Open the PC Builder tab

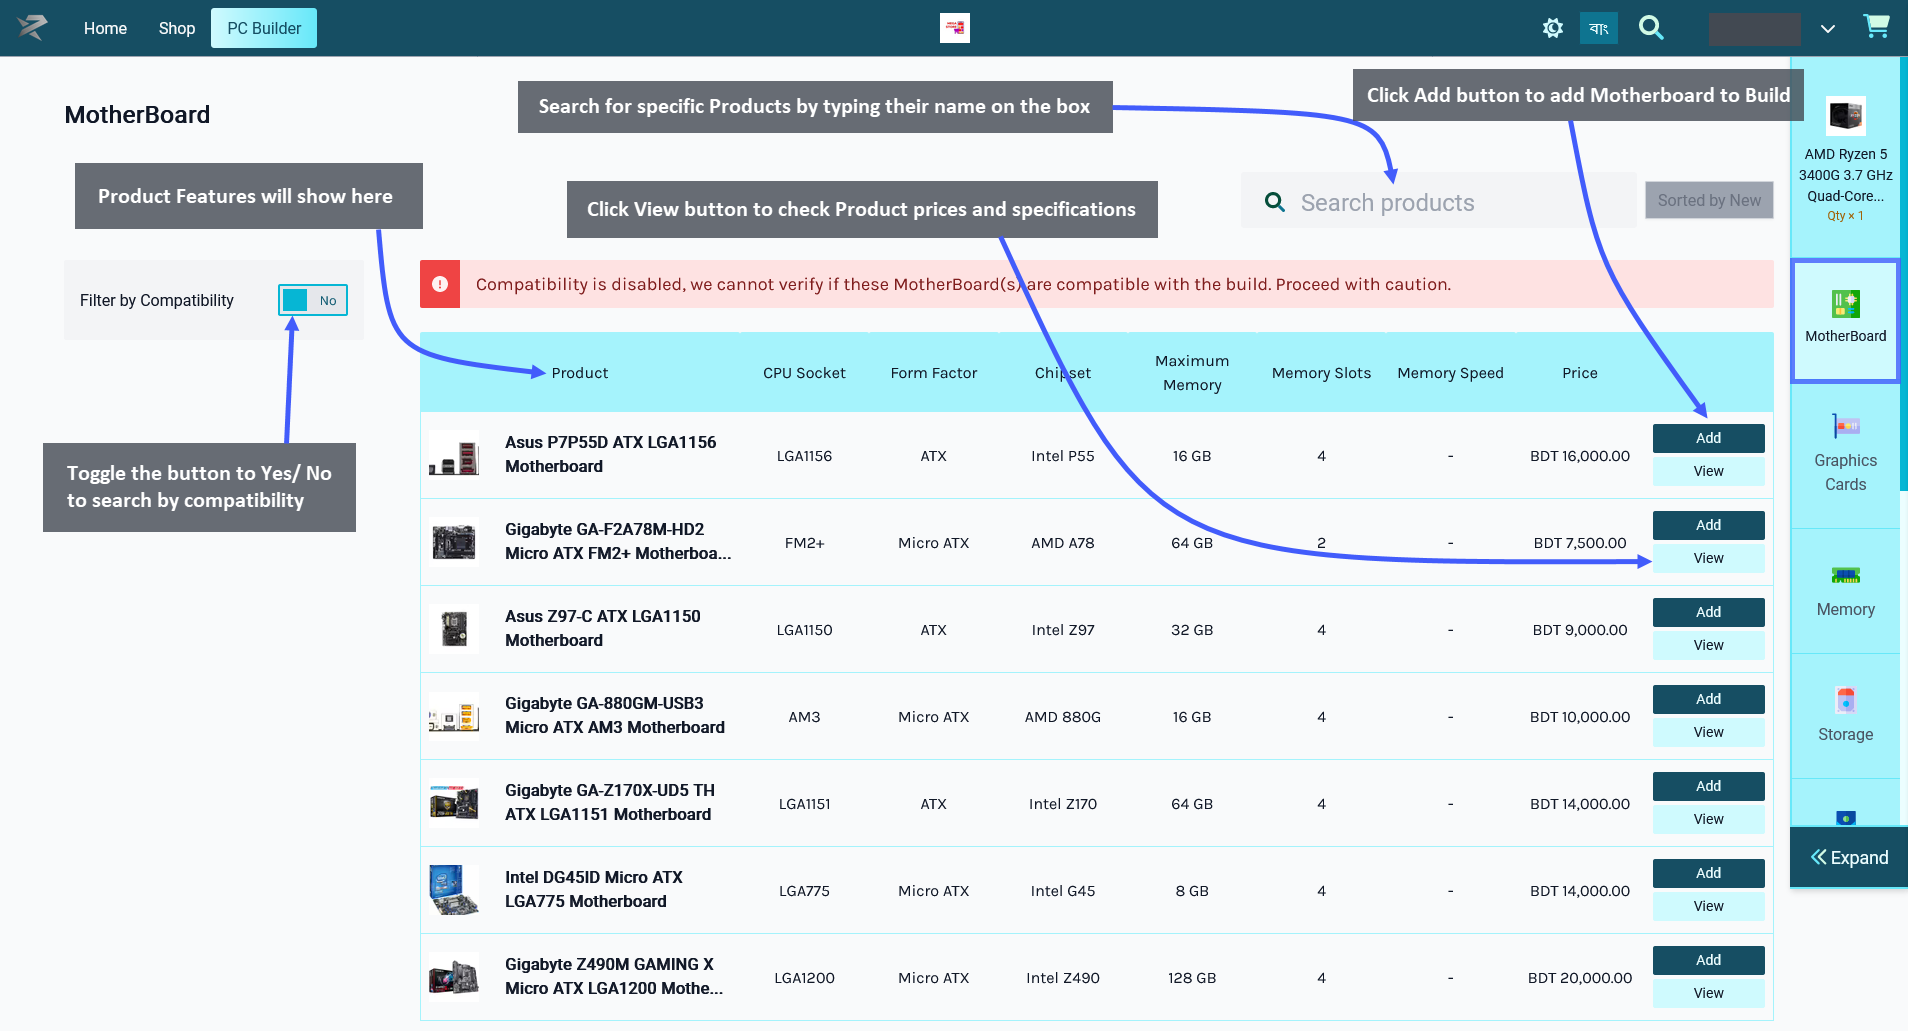point(264,28)
